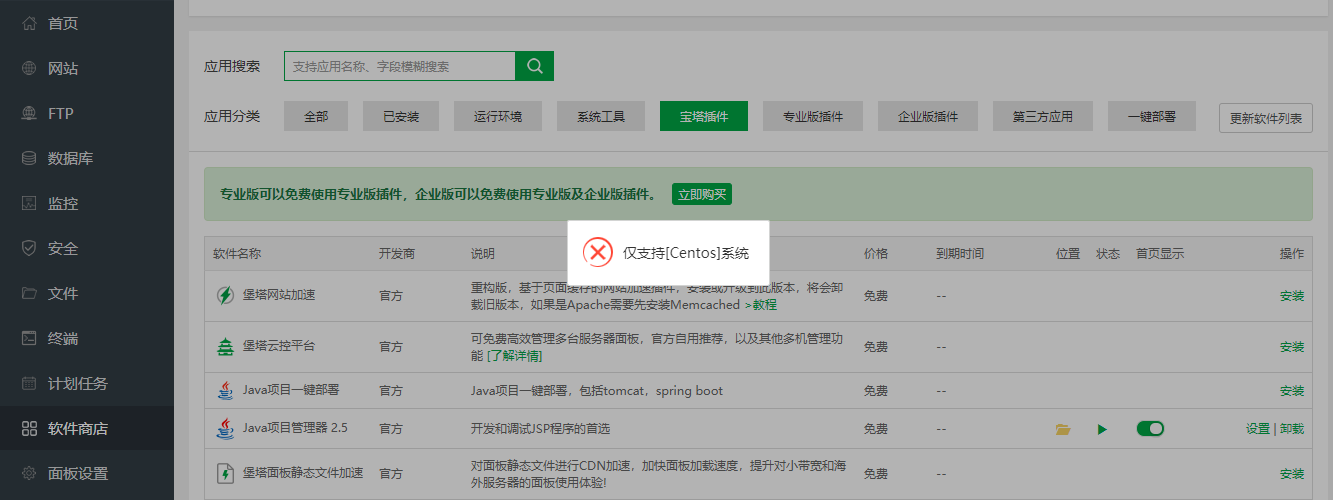Click the Java项目管理器 2.5 icon

click(x=225, y=428)
